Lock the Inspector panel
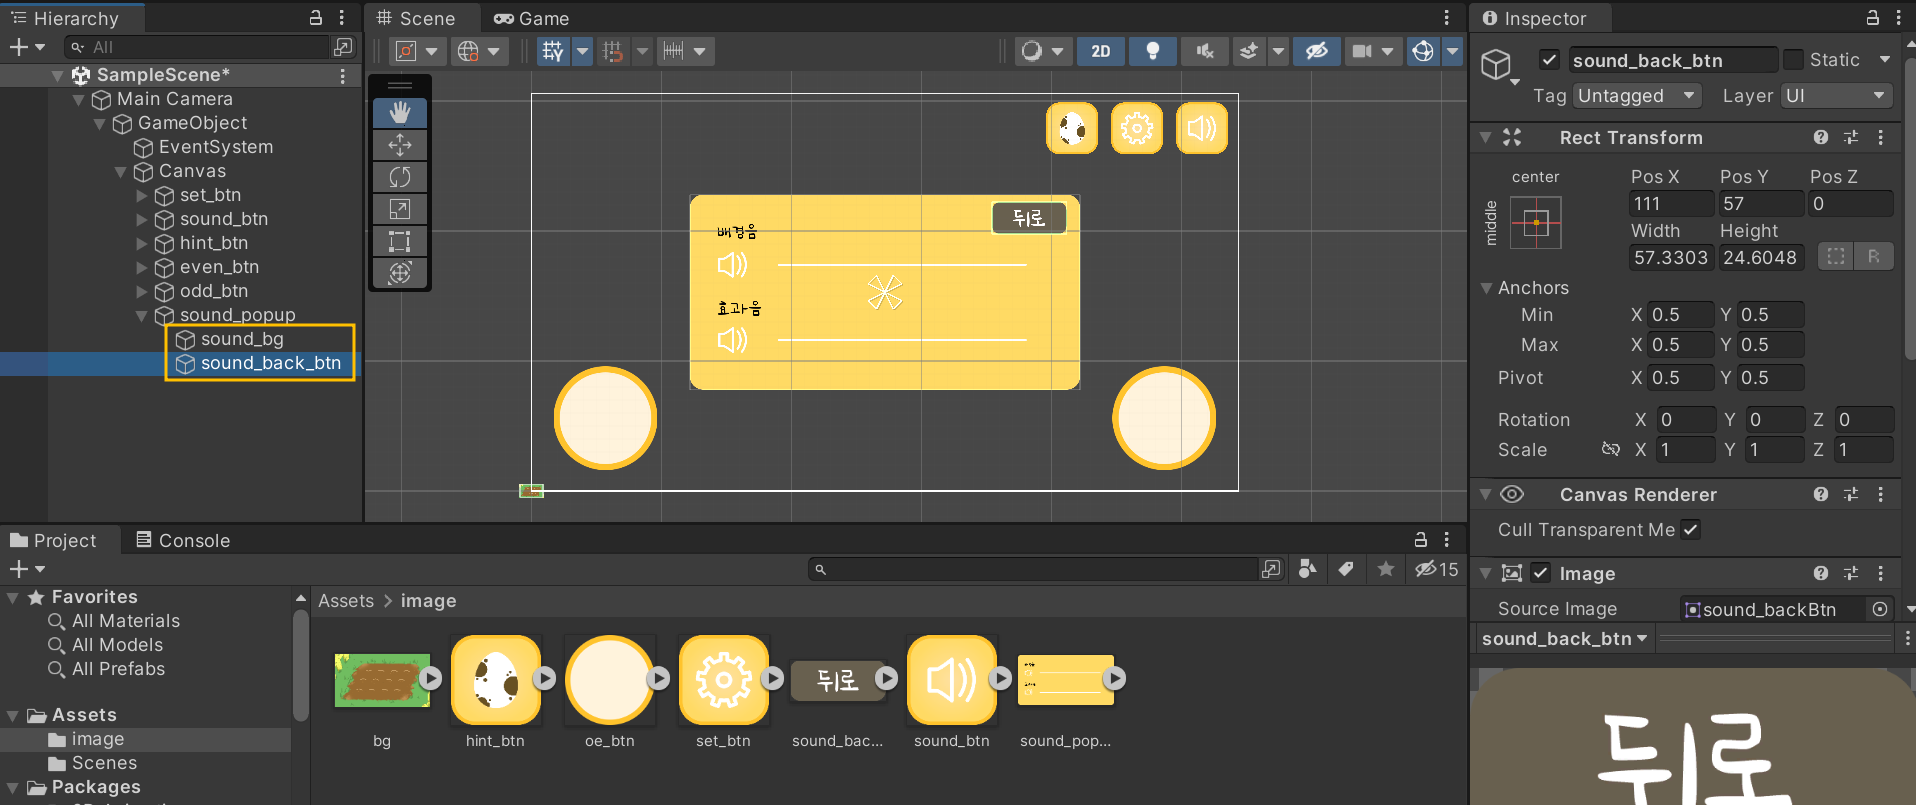Image resolution: width=1916 pixels, height=805 pixels. 1873,18
